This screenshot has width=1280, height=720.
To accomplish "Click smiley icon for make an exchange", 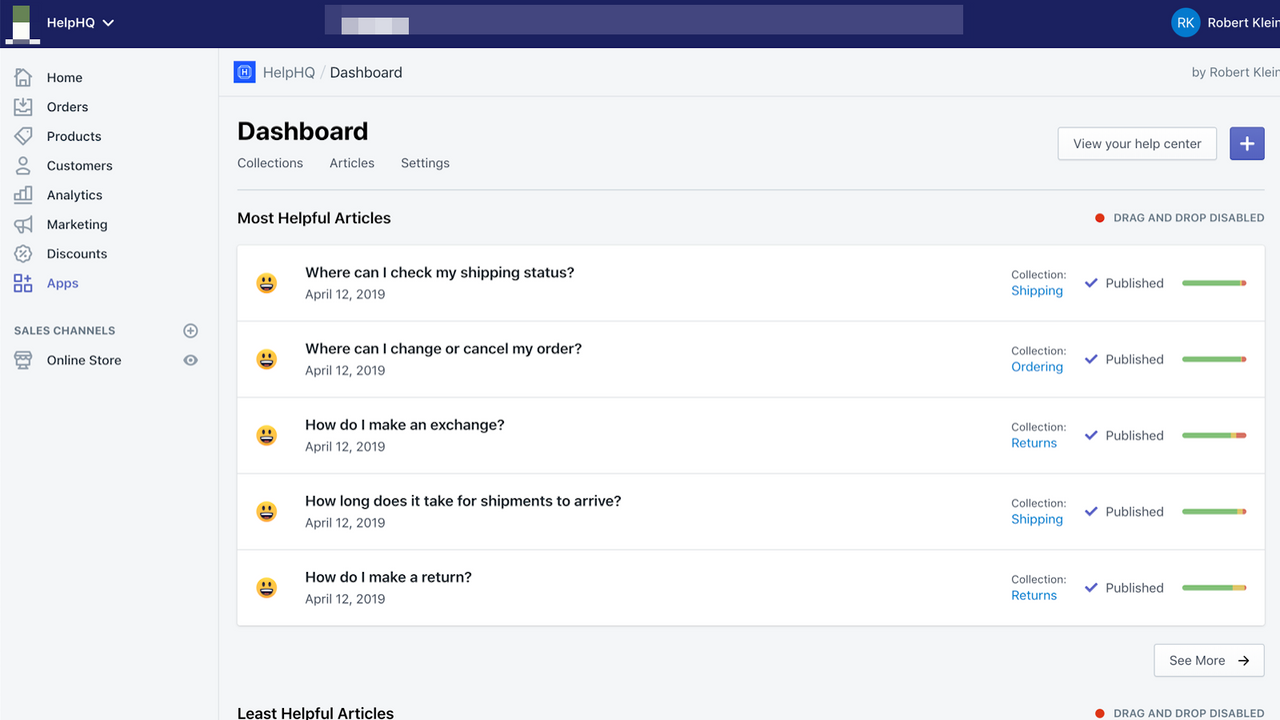I will pos(266,435).
